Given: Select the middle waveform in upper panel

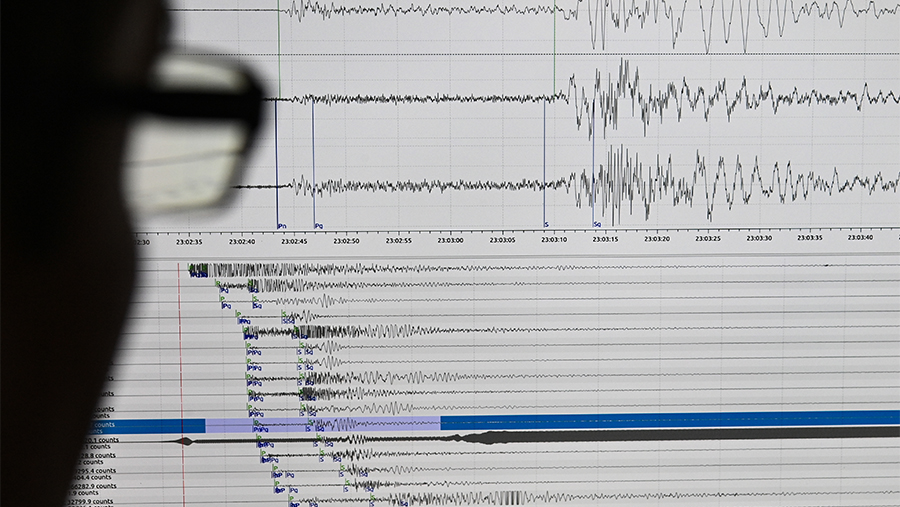Looking at the screenshot, I should click(600, 98).
